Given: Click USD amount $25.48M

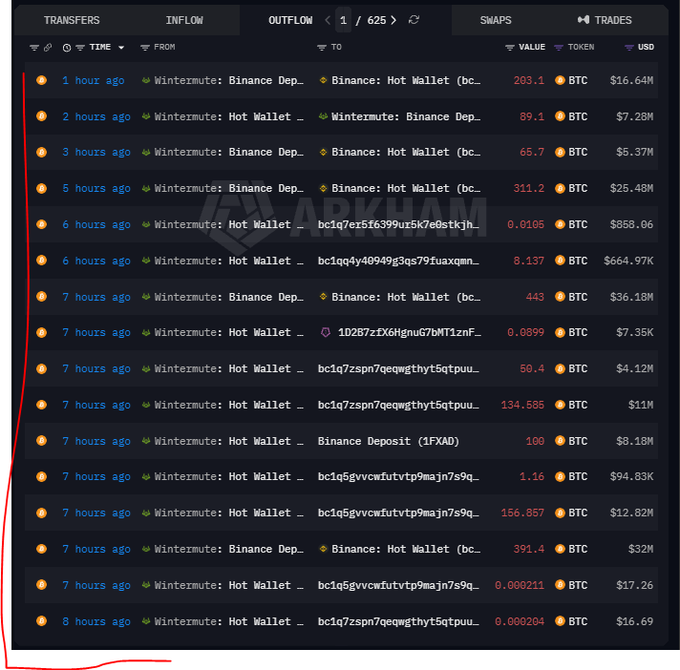Looking at the screenshot, I should 631,189.
